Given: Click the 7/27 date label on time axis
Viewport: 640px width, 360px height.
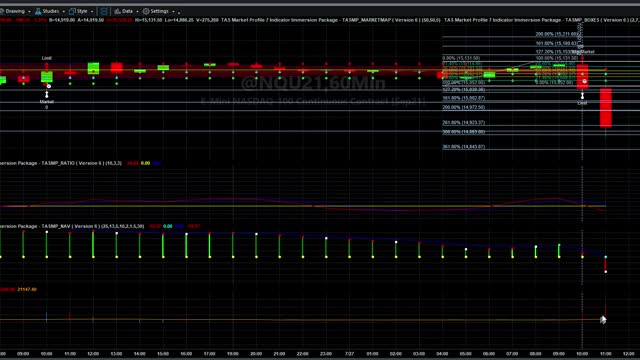Looking at the screenshot, I should (x=349, y=353).
